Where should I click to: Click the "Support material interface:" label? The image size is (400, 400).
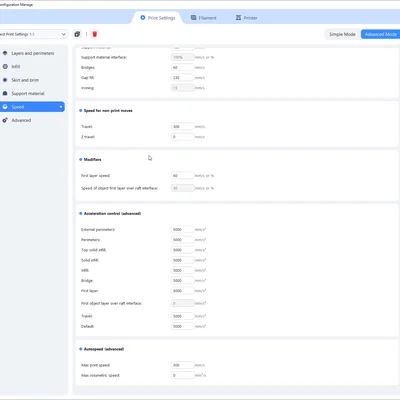pyautogui.click(x=104, y=57)
